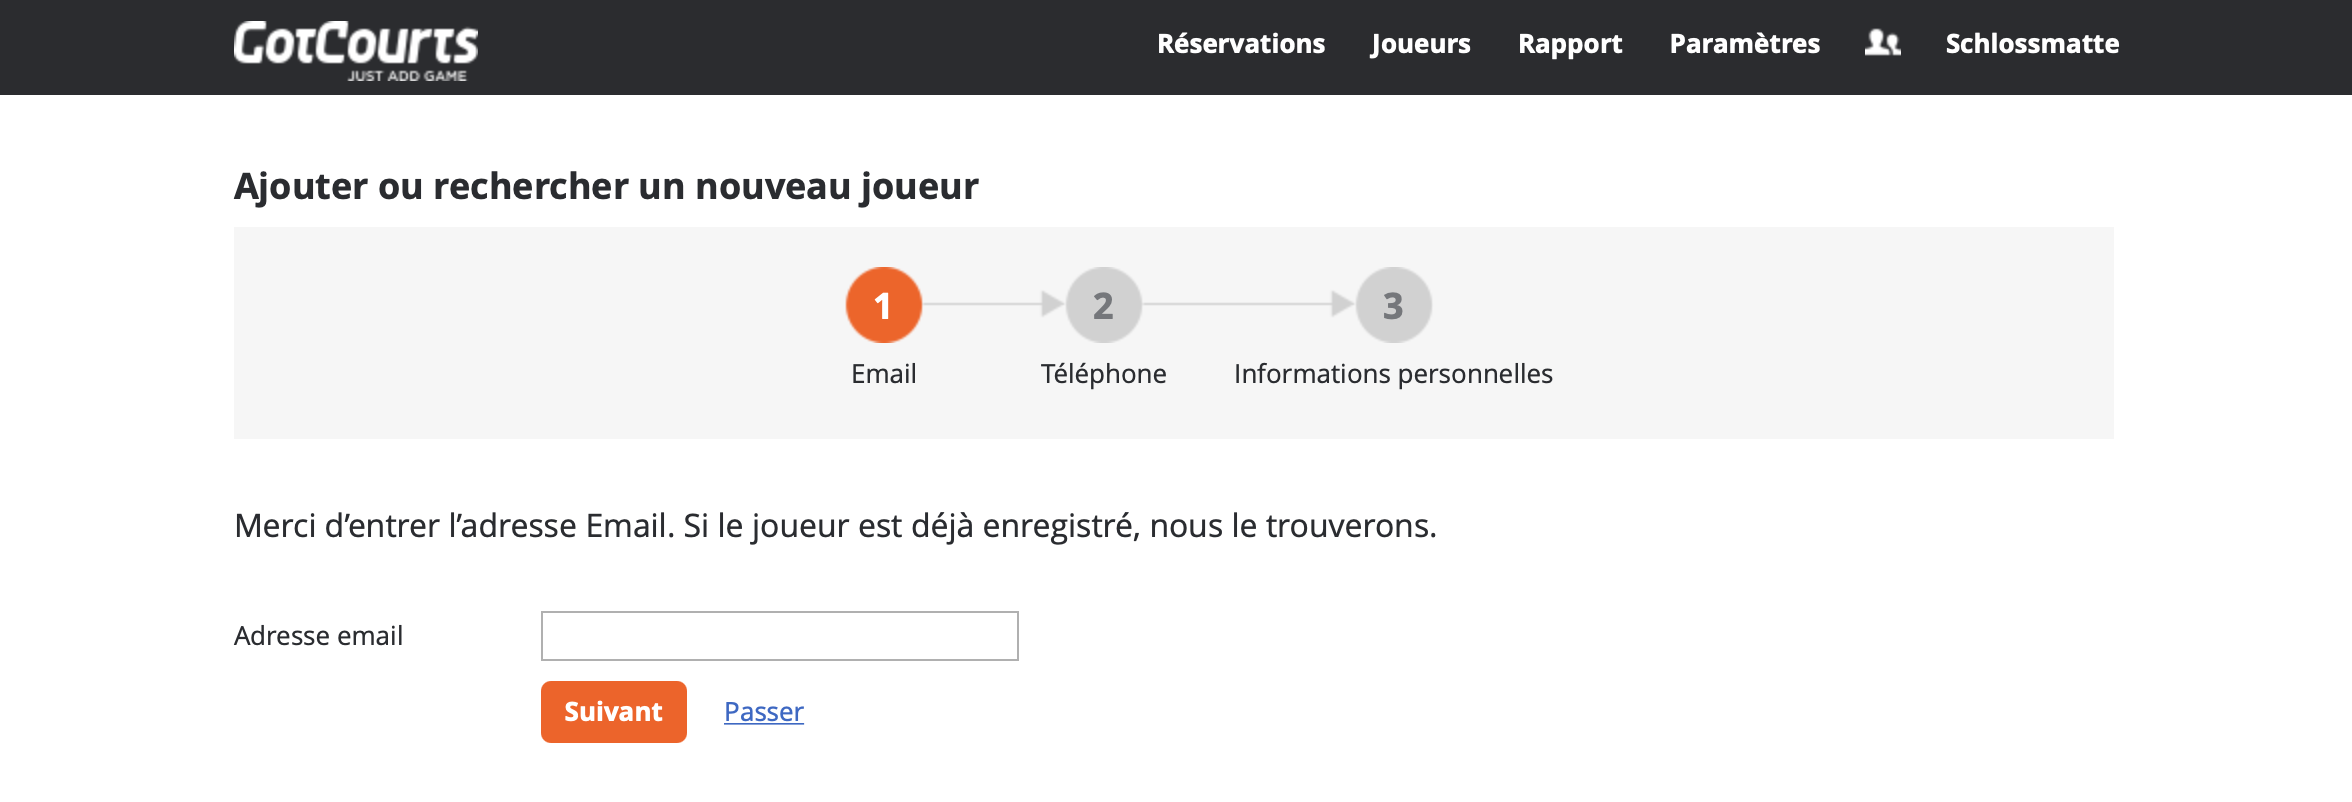Viewport: 2352px width, 802px height.
Task: Open the Schlossmatte account menu
Action: 2032,44
